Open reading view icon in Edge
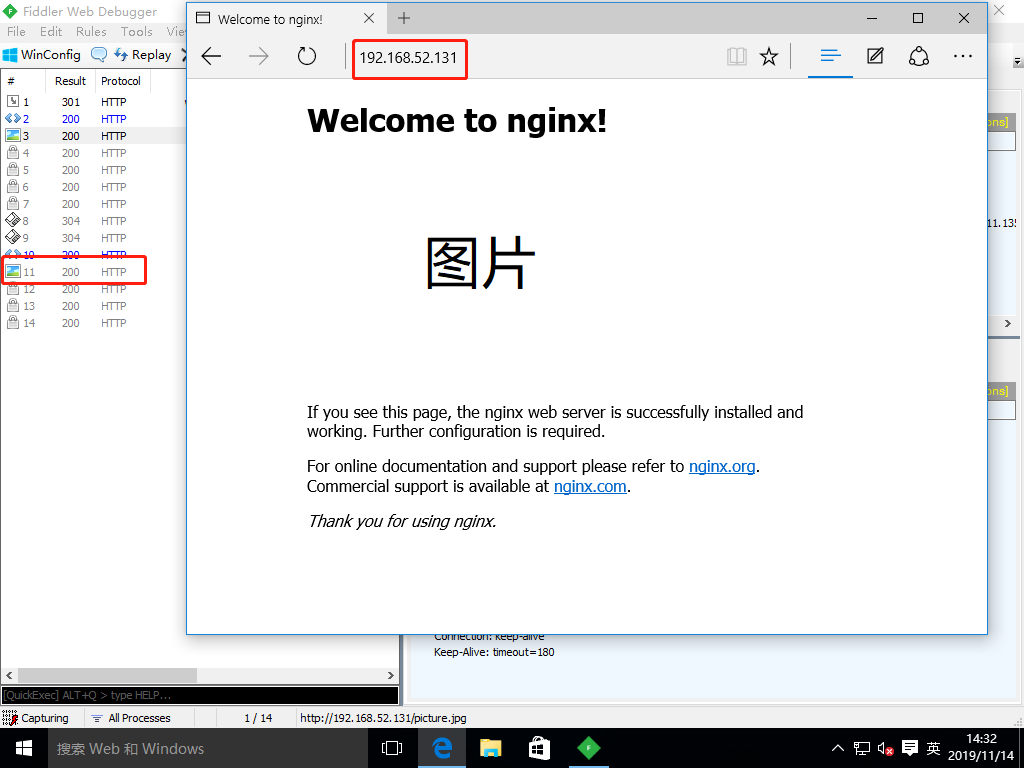Viewport: 1024px width, 768px height. [737, 56]
